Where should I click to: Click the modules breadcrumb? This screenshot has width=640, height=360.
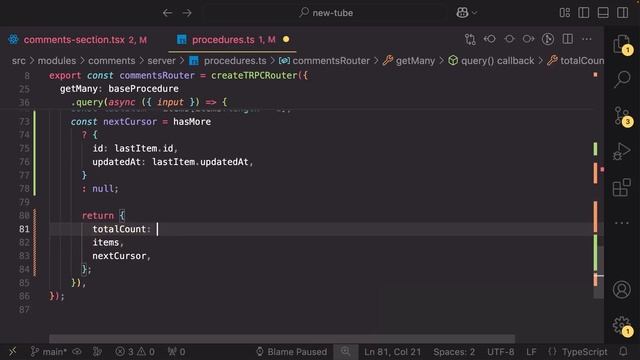[x=57, y=61]
